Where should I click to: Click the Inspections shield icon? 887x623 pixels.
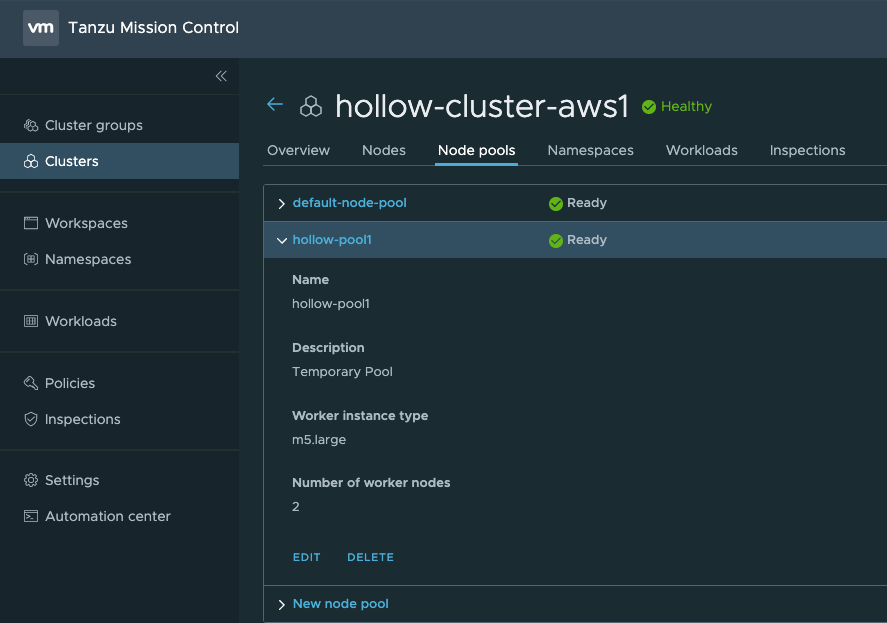point(31,419)
